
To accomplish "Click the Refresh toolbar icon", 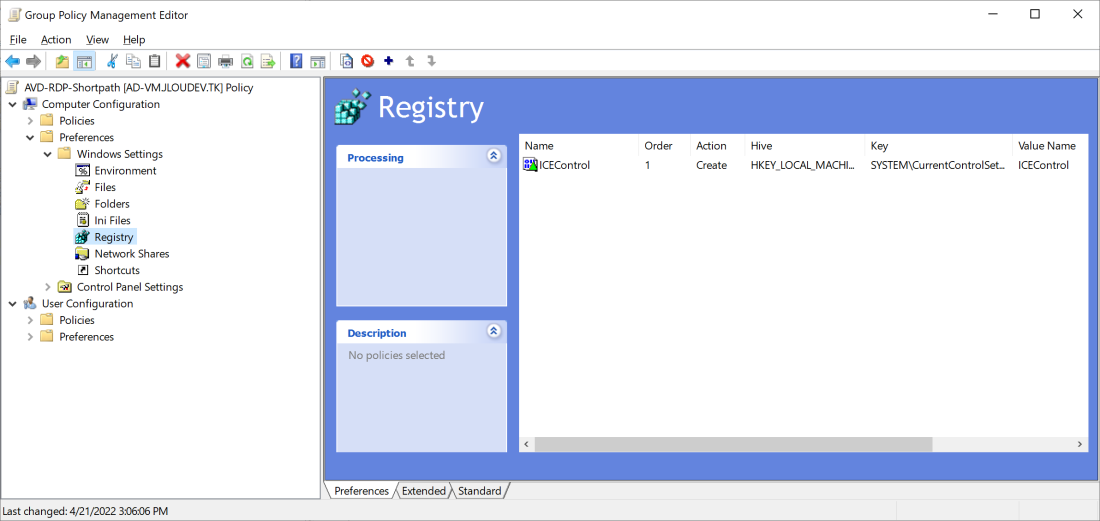I will tap(246, 62).
